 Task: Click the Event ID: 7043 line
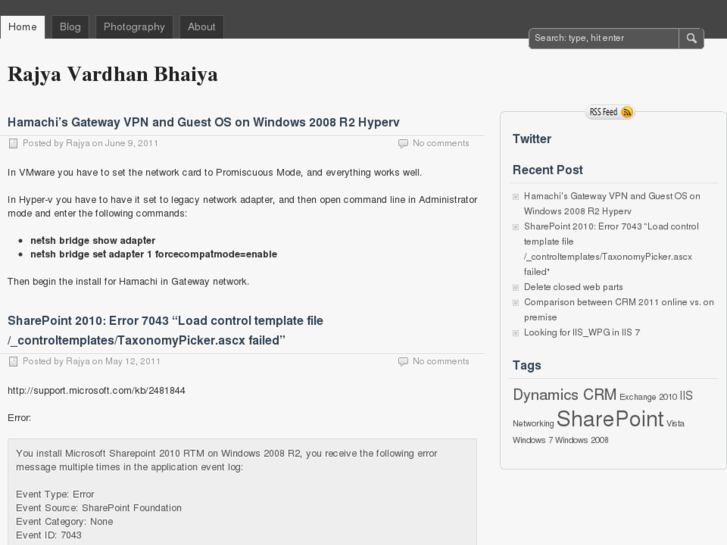pyautogui.click(x=49, y=535)
